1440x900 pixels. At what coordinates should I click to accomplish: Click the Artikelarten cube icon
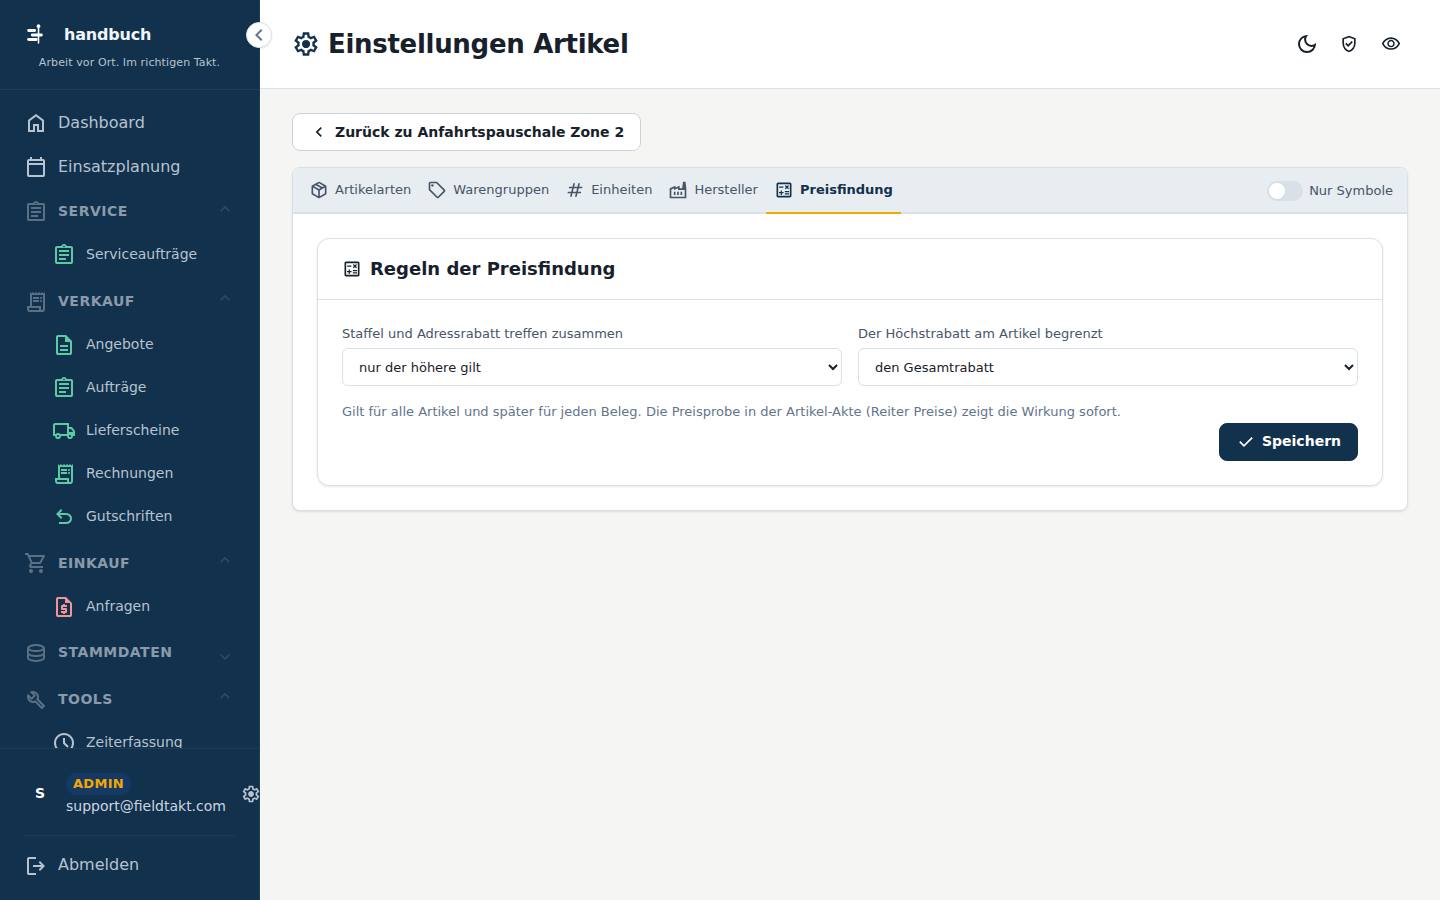319,190
